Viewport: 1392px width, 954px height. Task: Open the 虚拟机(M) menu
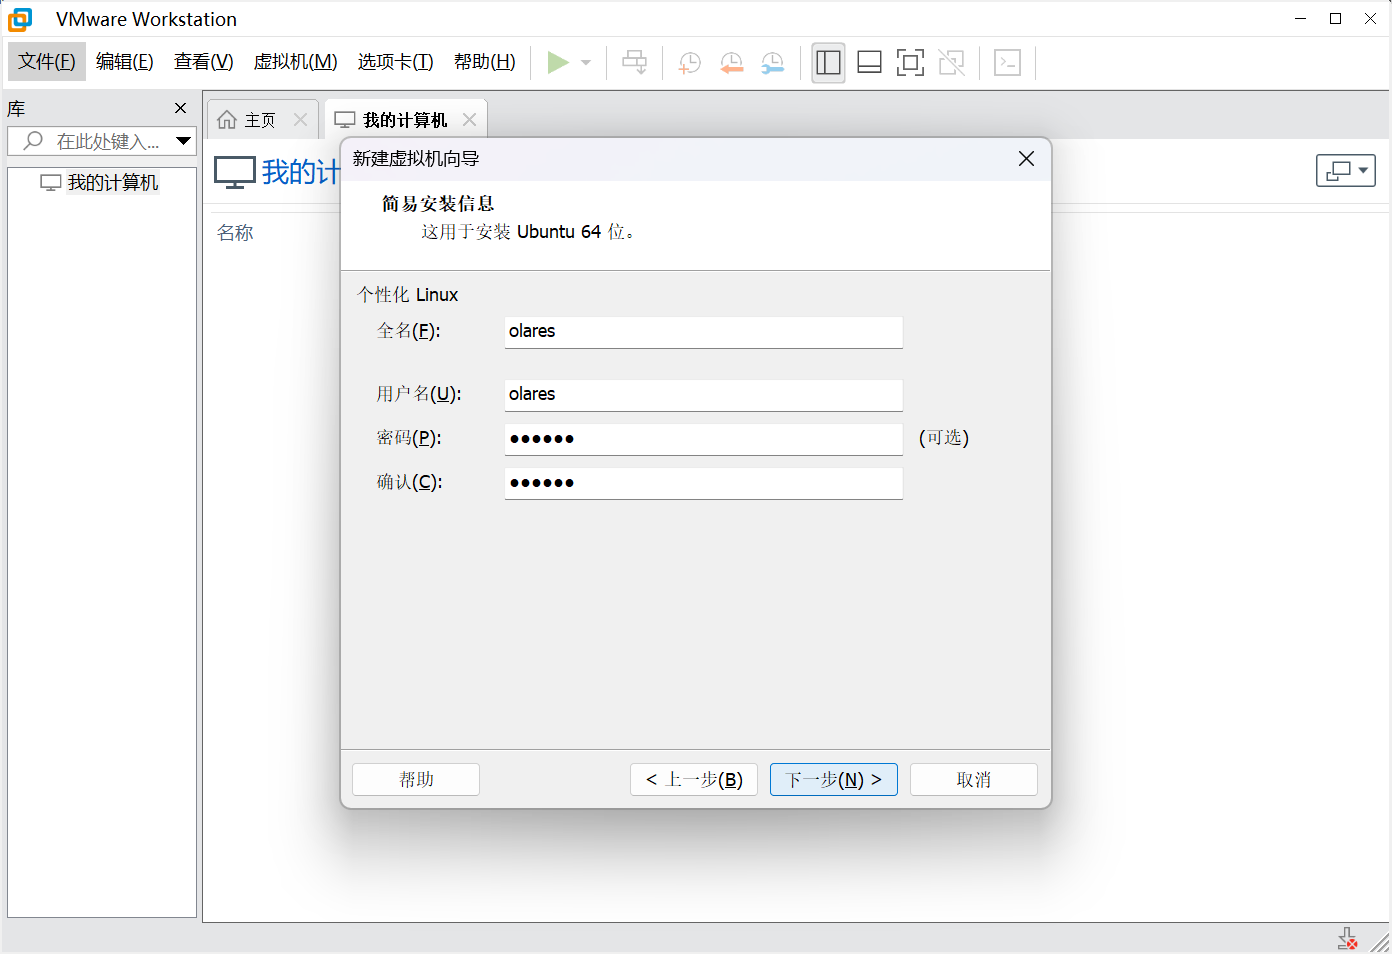click(296, 62)
